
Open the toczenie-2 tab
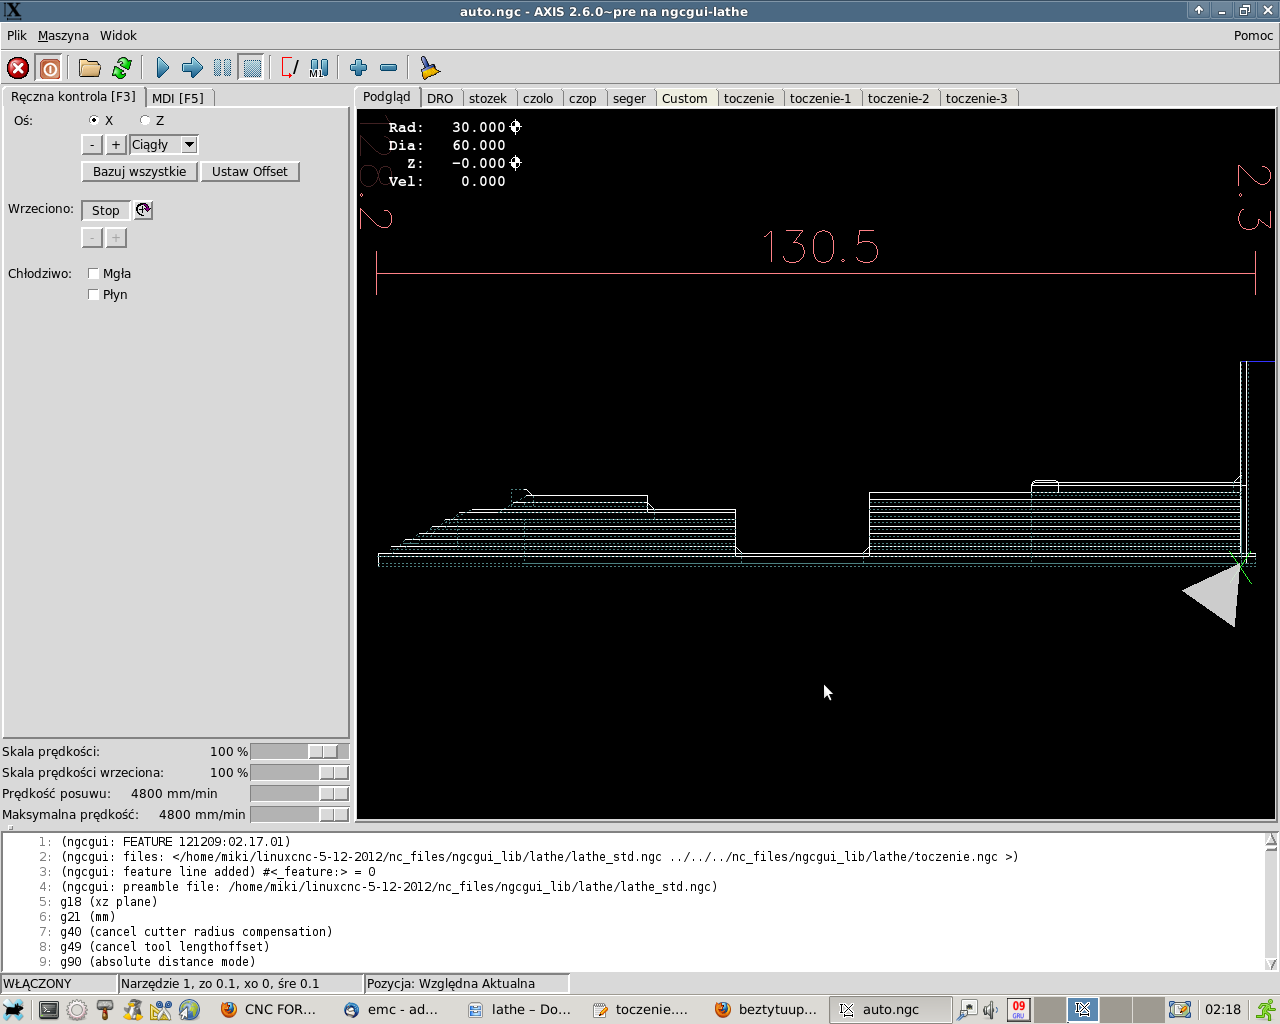point(898,98)
